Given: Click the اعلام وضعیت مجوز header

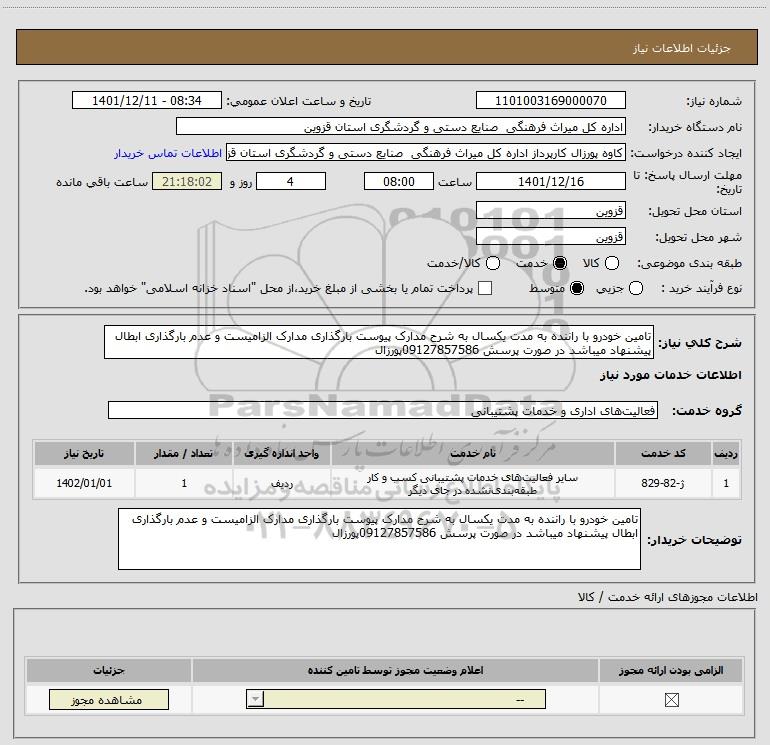Looking at the screenshot, I should [x=395, y=670].
